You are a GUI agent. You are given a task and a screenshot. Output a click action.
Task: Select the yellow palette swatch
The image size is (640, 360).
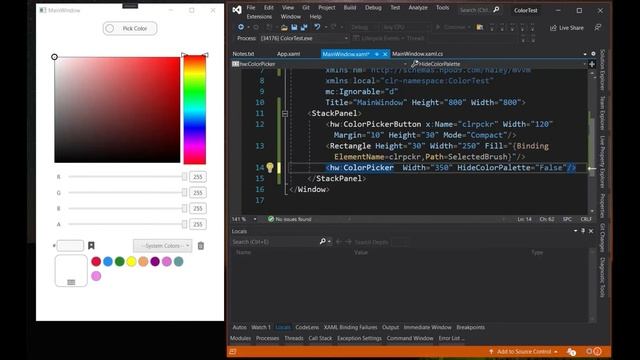[x=131, y=261]
